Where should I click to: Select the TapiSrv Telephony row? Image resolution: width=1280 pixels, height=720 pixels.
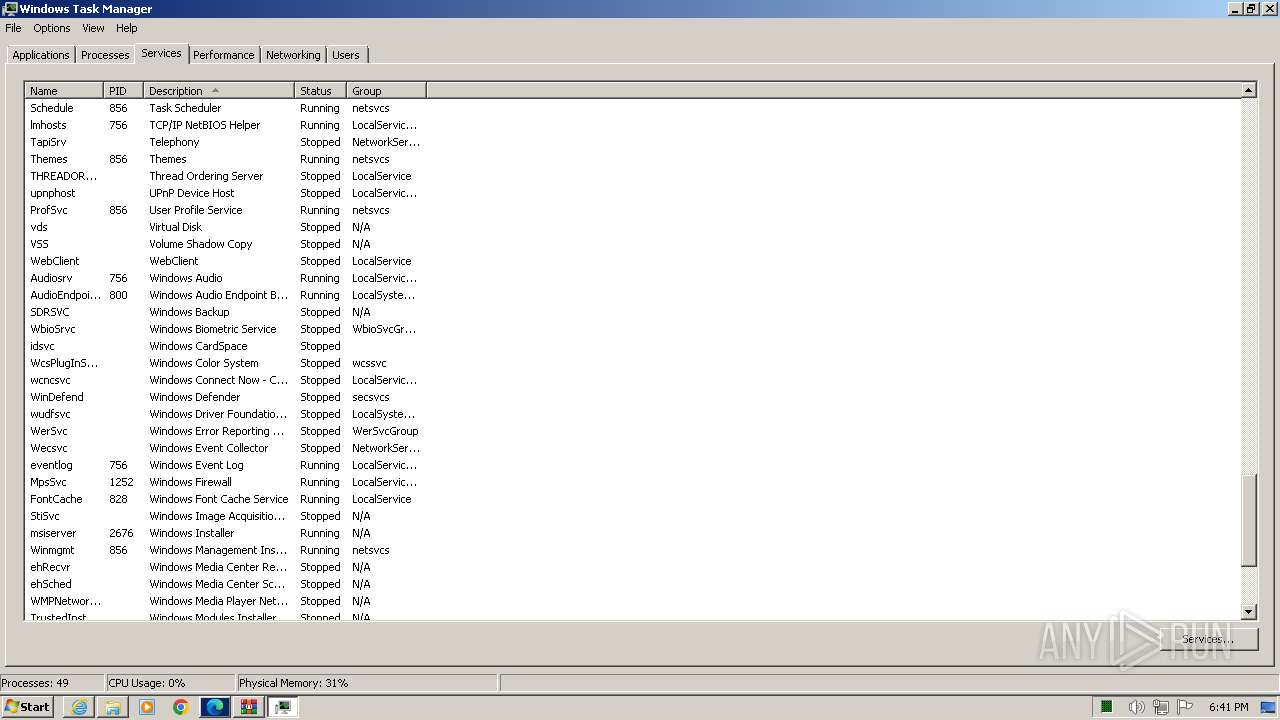pos(226,142)
